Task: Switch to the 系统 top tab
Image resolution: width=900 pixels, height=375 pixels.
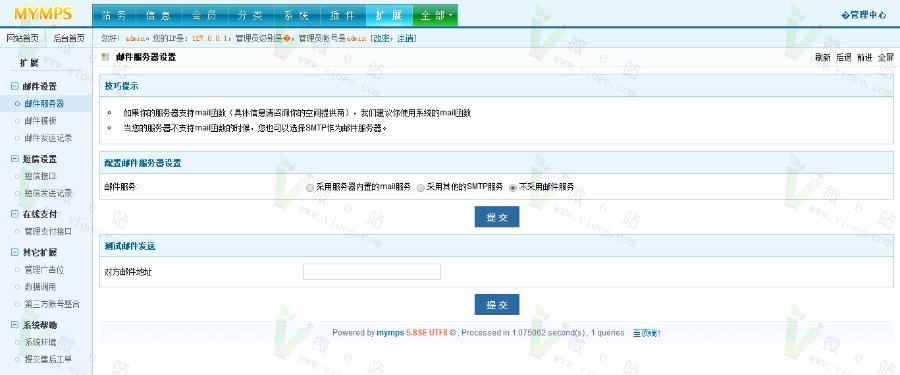Action: coord(297,16)
